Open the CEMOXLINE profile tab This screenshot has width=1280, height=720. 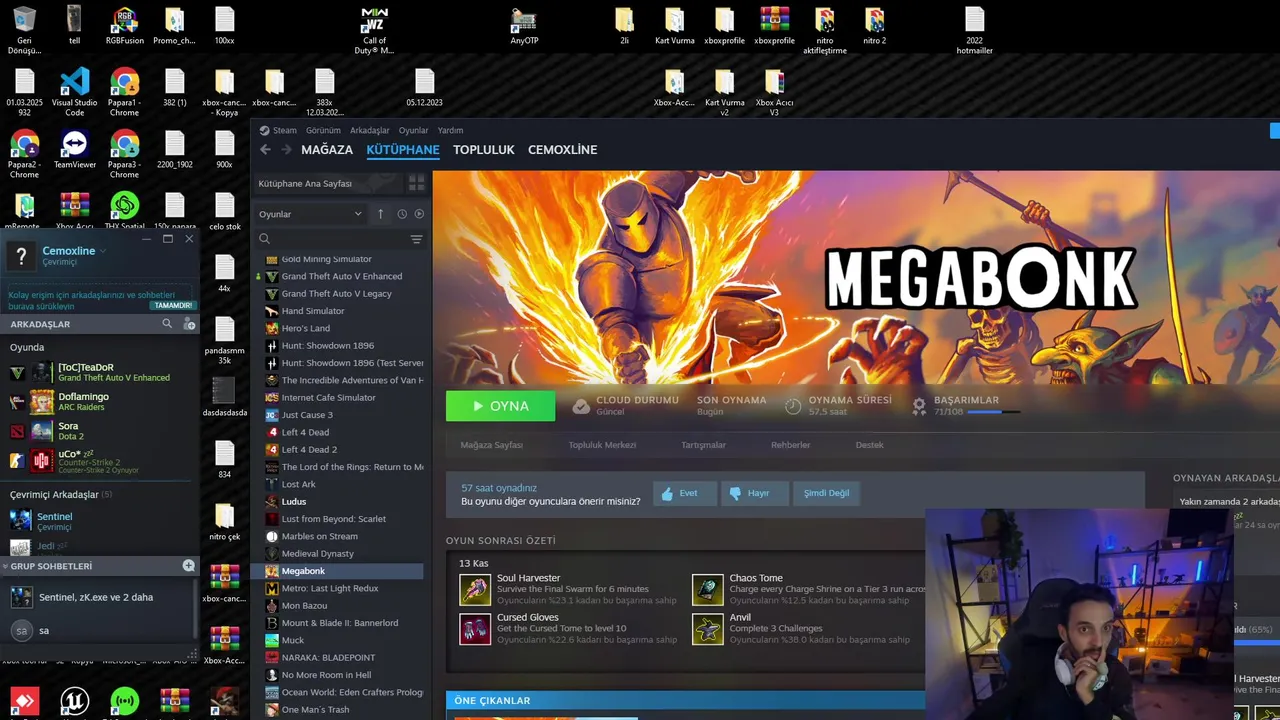(x=562, y=149)
